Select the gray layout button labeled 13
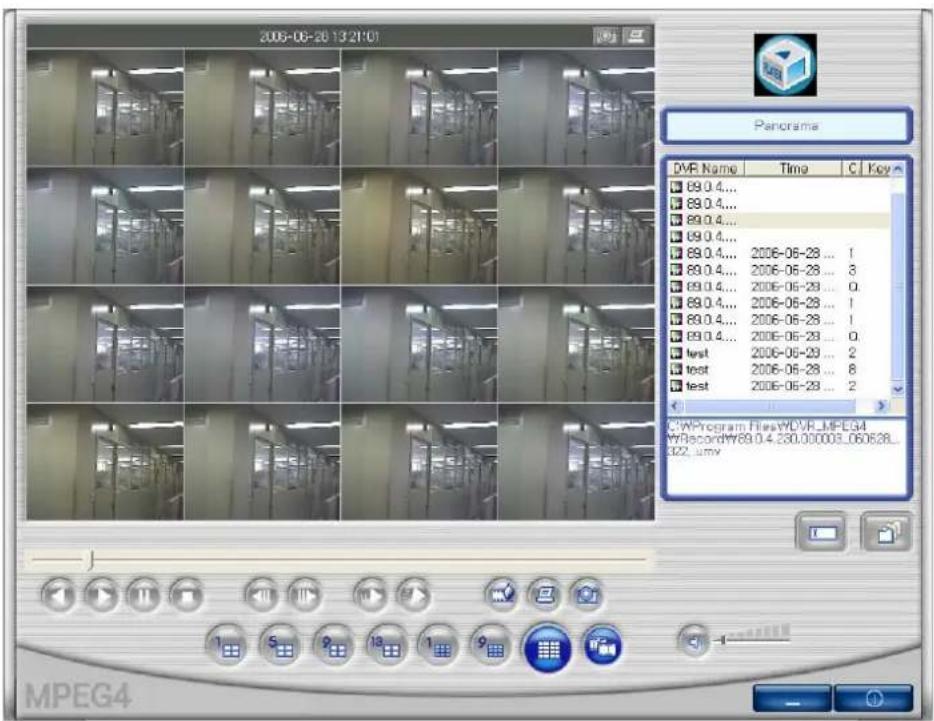 (386, 647)
